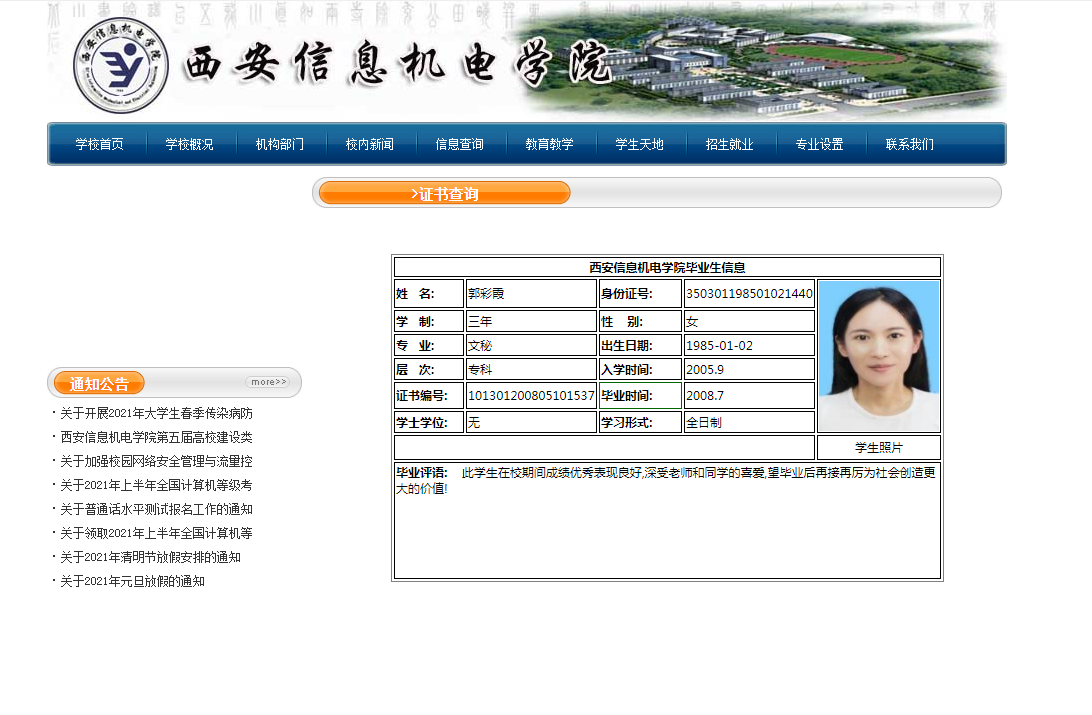Screen dimensions: 1092x715
Task: Open the 专业设置 menu item
Action: click(x=819, y=144)
